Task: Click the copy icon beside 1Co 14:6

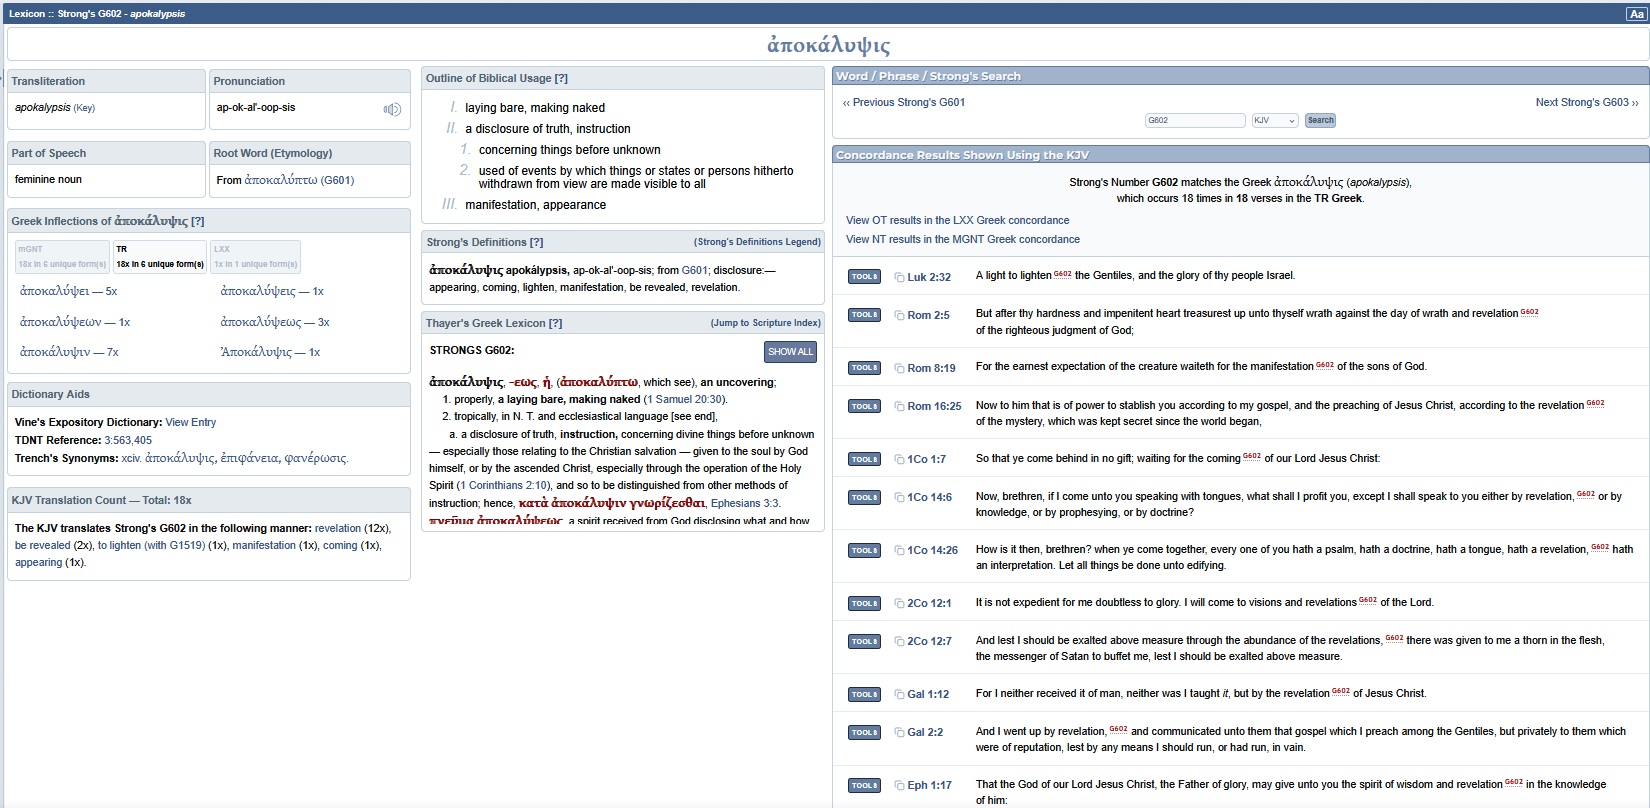Action: pos(899,497)
